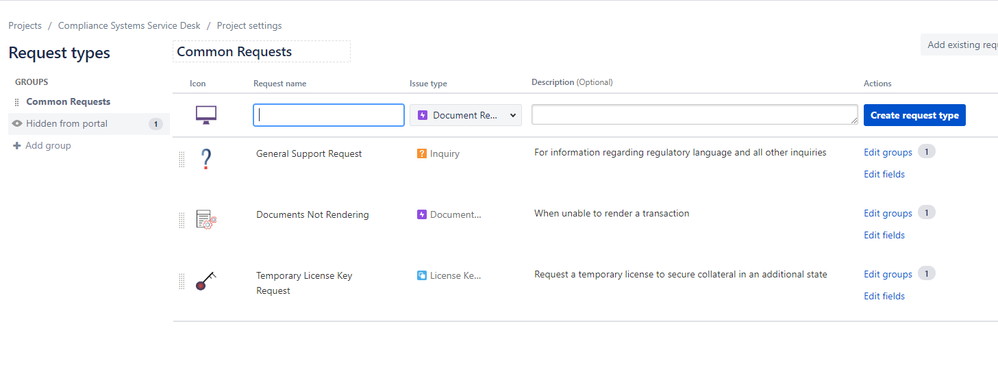This screenshot has width=998, height=385.
Task: Click Edit fields for General Support Request
Action: click(884, 174)
